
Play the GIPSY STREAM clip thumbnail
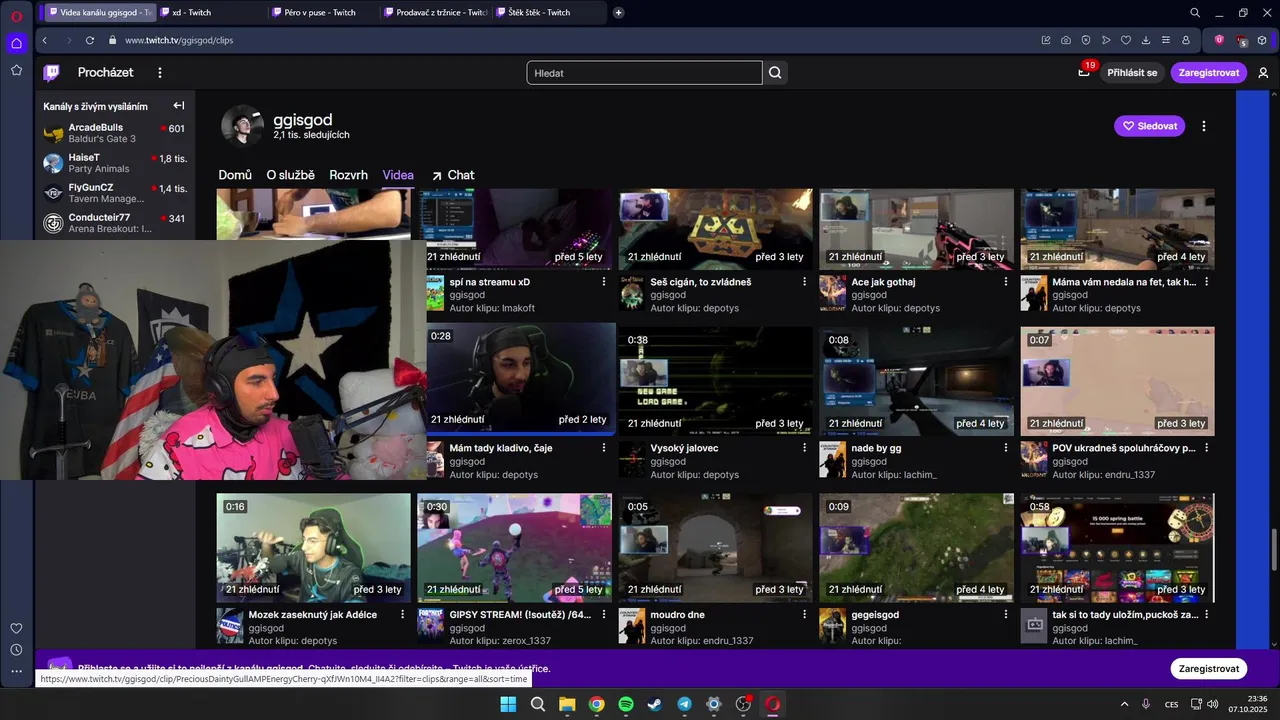(514, 547)
